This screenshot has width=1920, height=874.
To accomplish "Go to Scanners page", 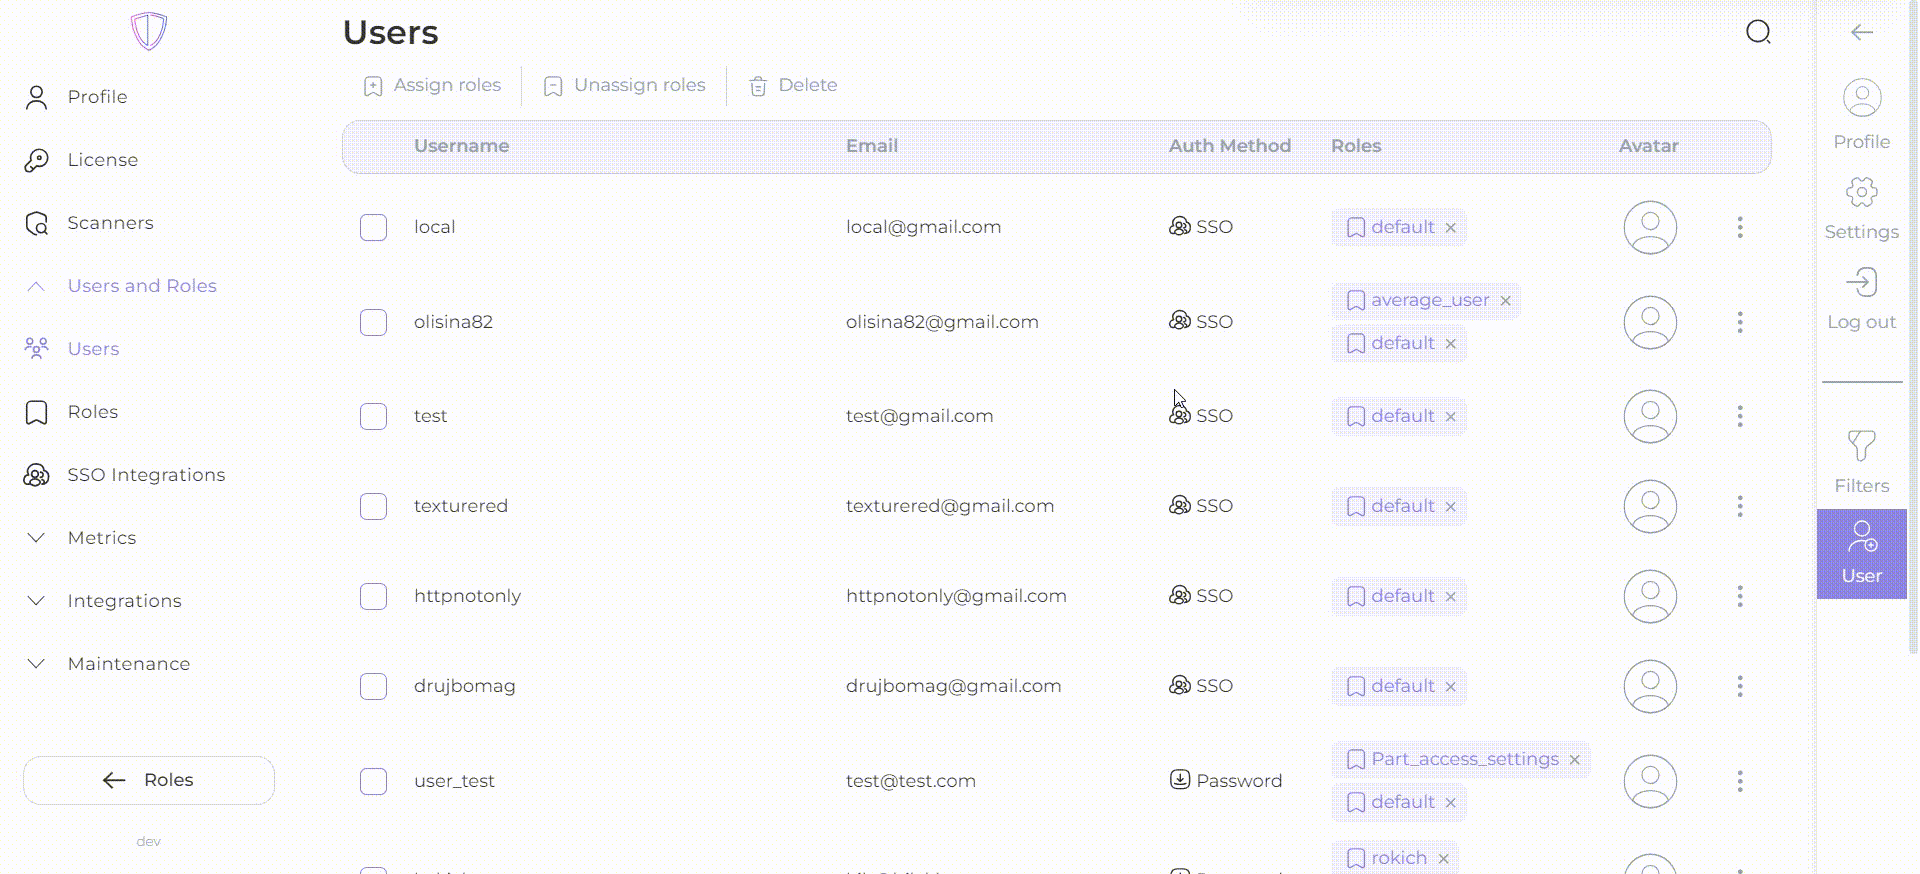I will click(110, 223).
